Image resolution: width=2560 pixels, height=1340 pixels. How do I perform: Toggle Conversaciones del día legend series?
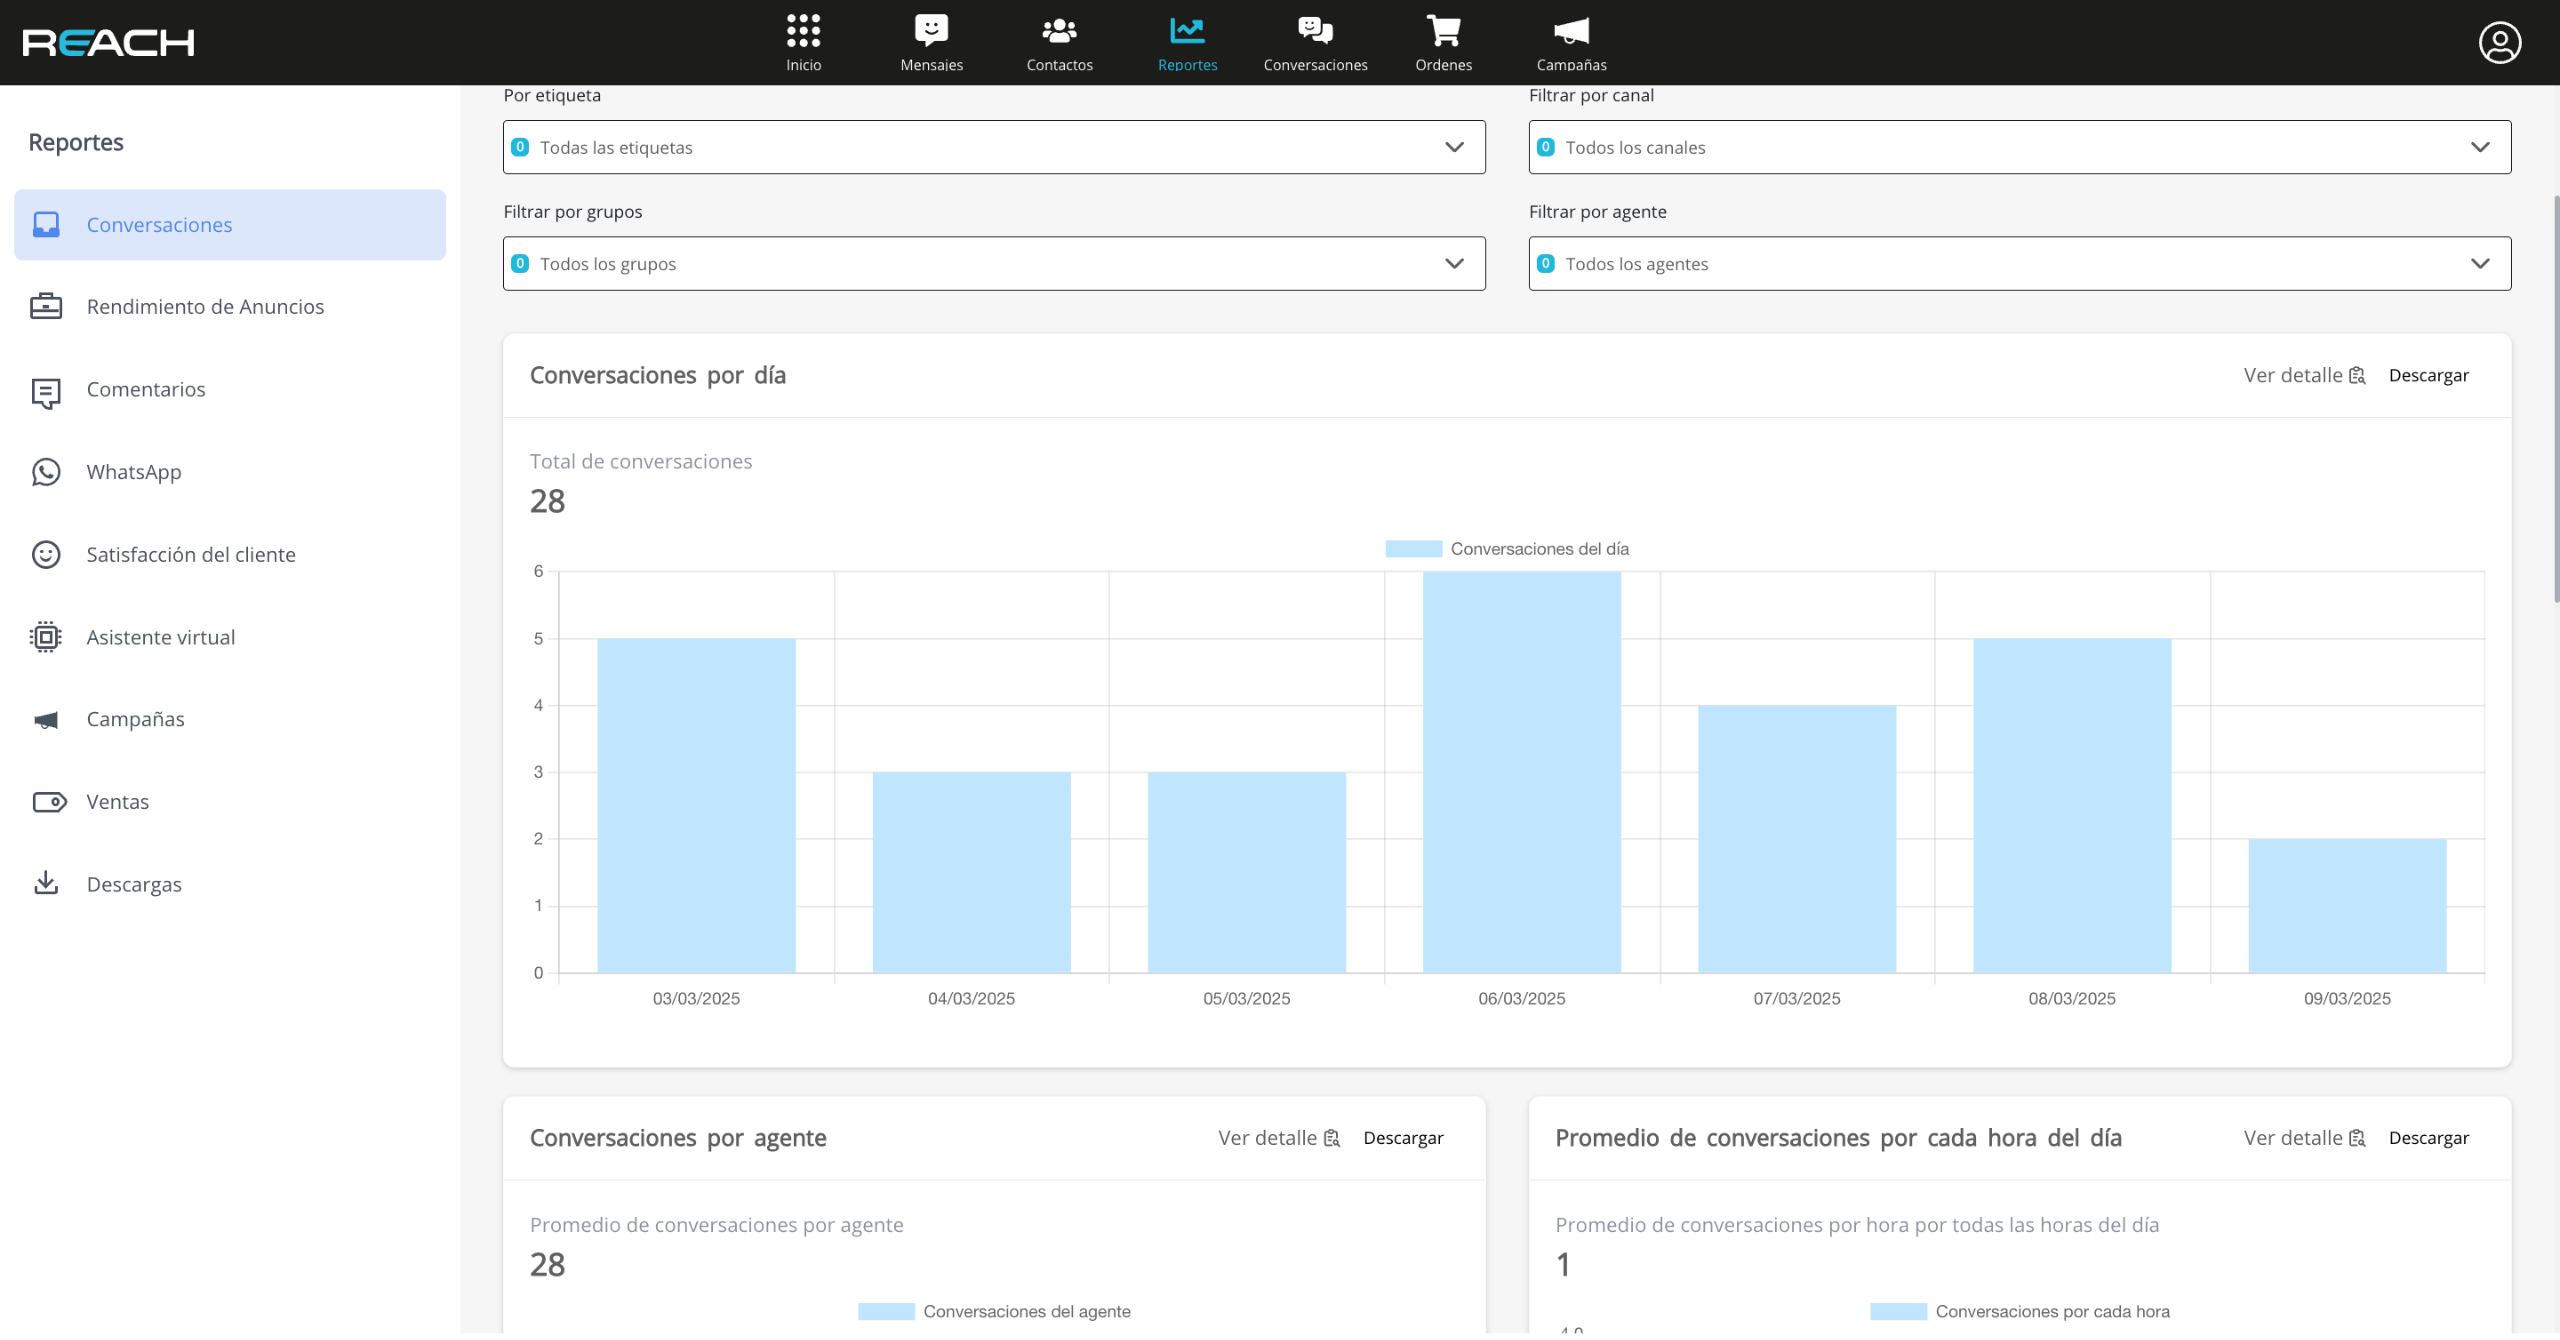(x=1506, y=549)
